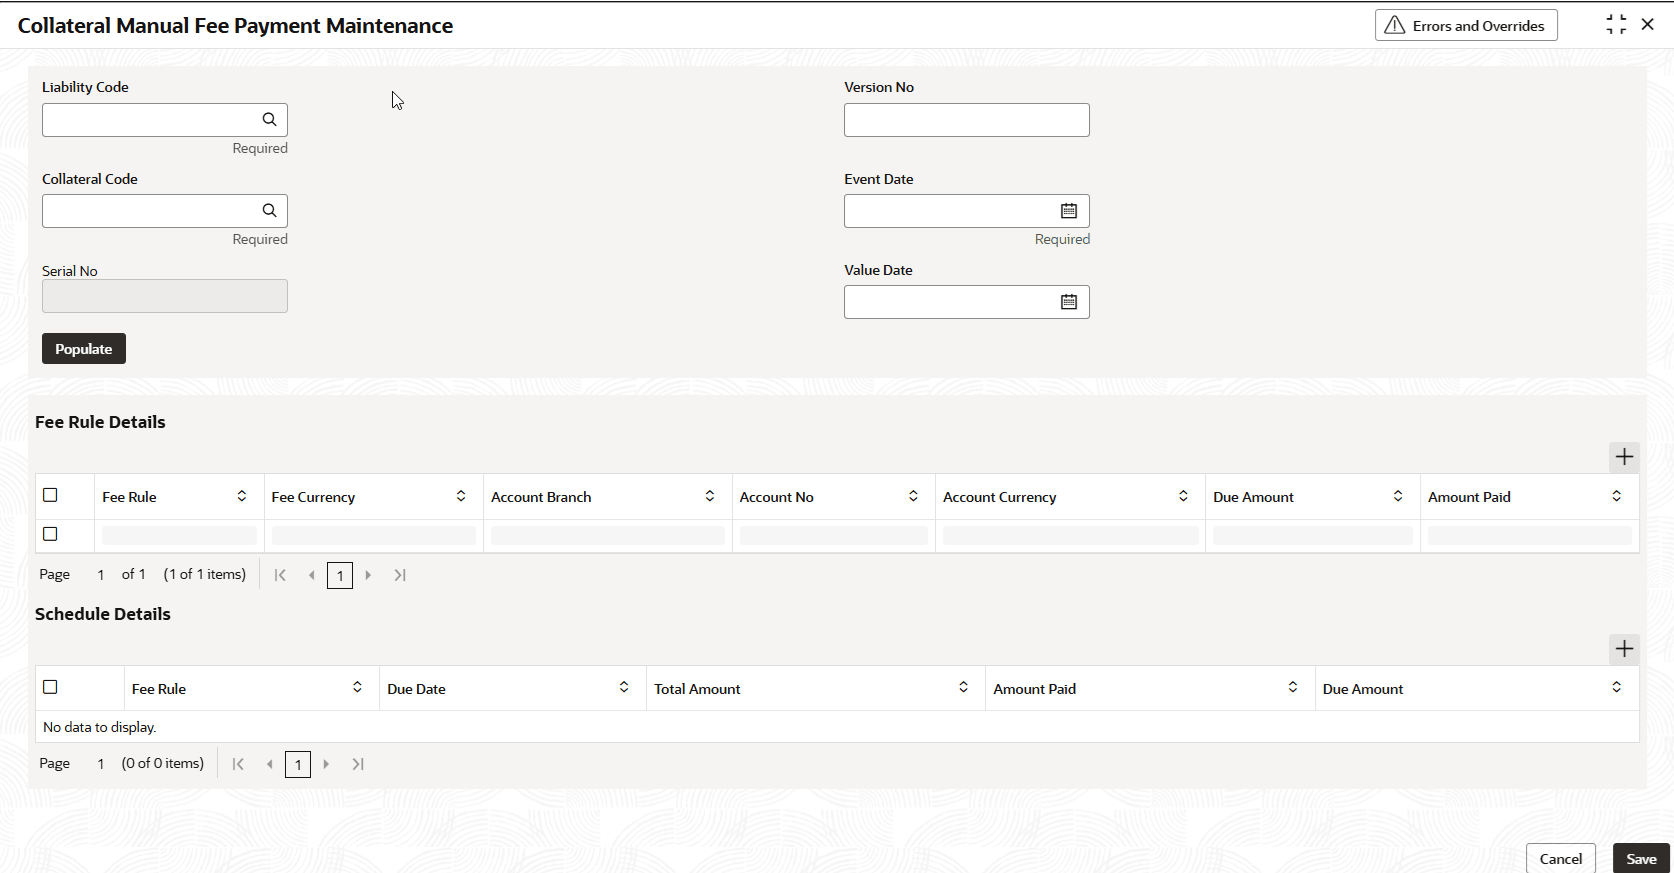Viewport: 1674px width, 873px height.
Task: Sort by Account Currency column
Action: click(x=1183, y=496)
